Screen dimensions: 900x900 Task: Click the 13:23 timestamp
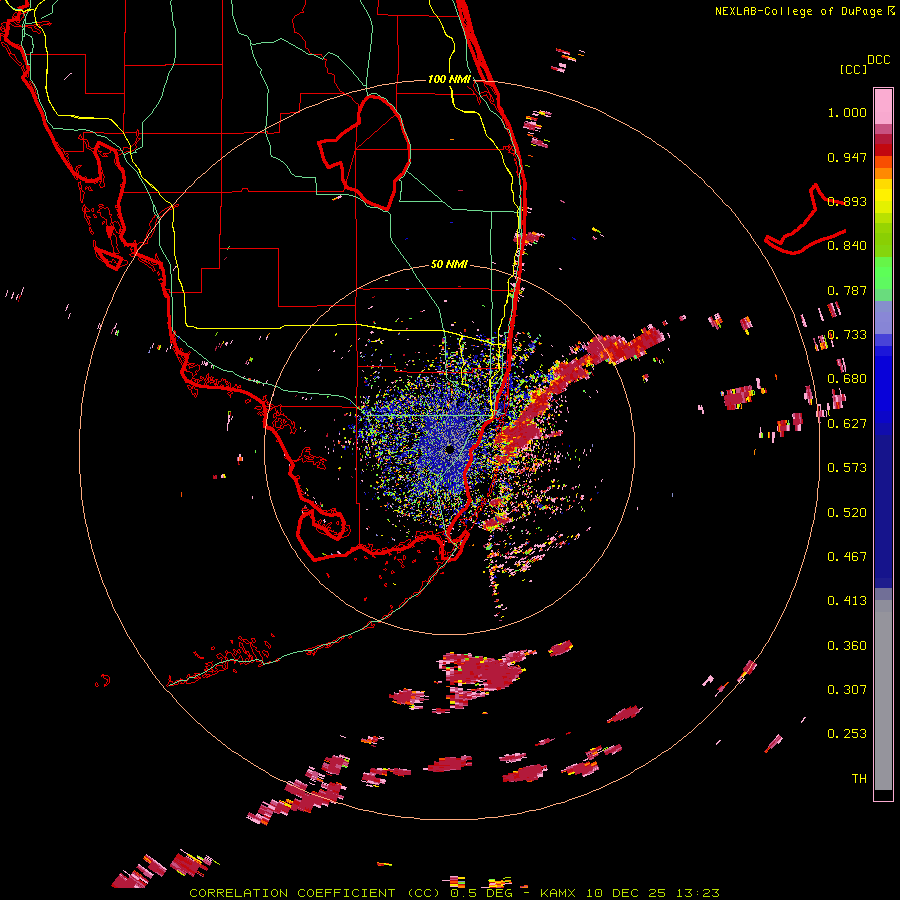(697, 893)
